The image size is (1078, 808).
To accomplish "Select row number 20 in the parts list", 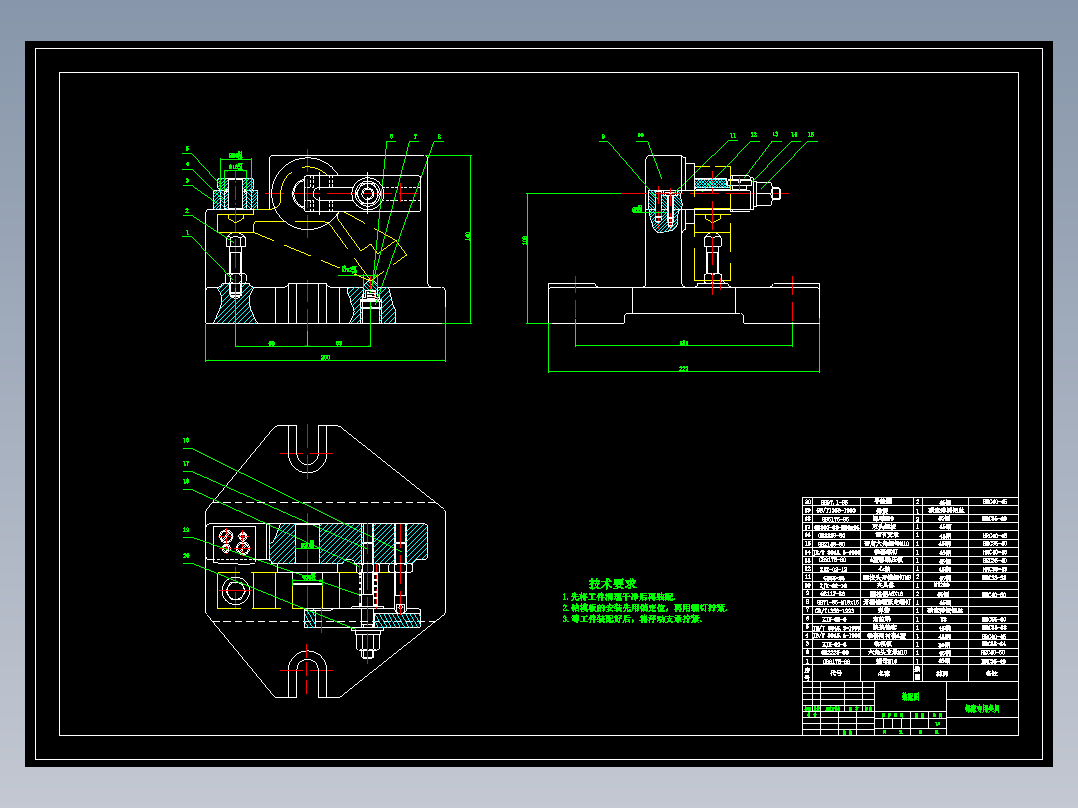I will pyautogui.click(x=910, y=502).
